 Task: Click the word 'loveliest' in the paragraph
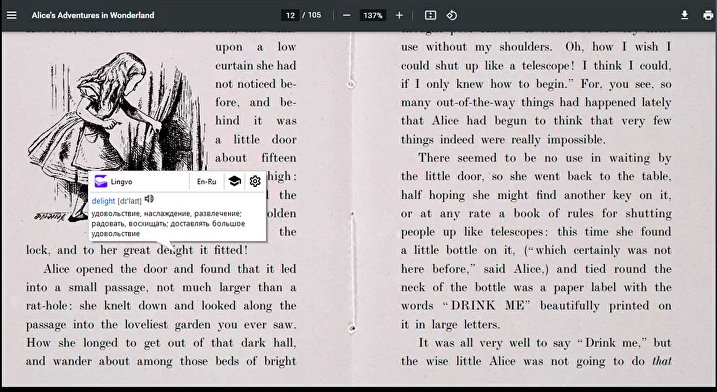[146, 324]
